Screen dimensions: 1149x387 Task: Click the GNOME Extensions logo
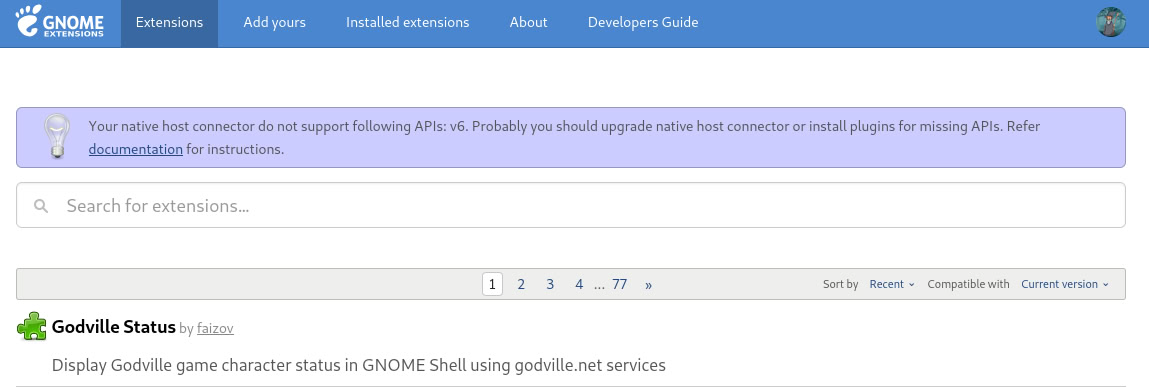click(59, 22)
